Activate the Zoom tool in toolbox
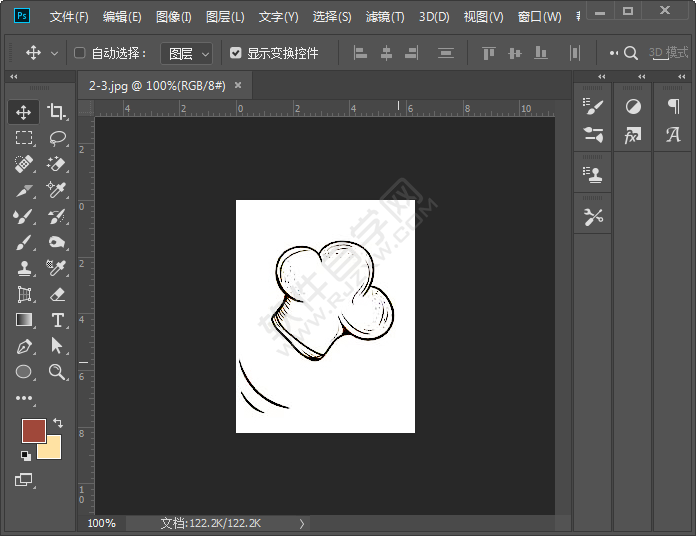696x536 pixels. [x=56, y=372]
